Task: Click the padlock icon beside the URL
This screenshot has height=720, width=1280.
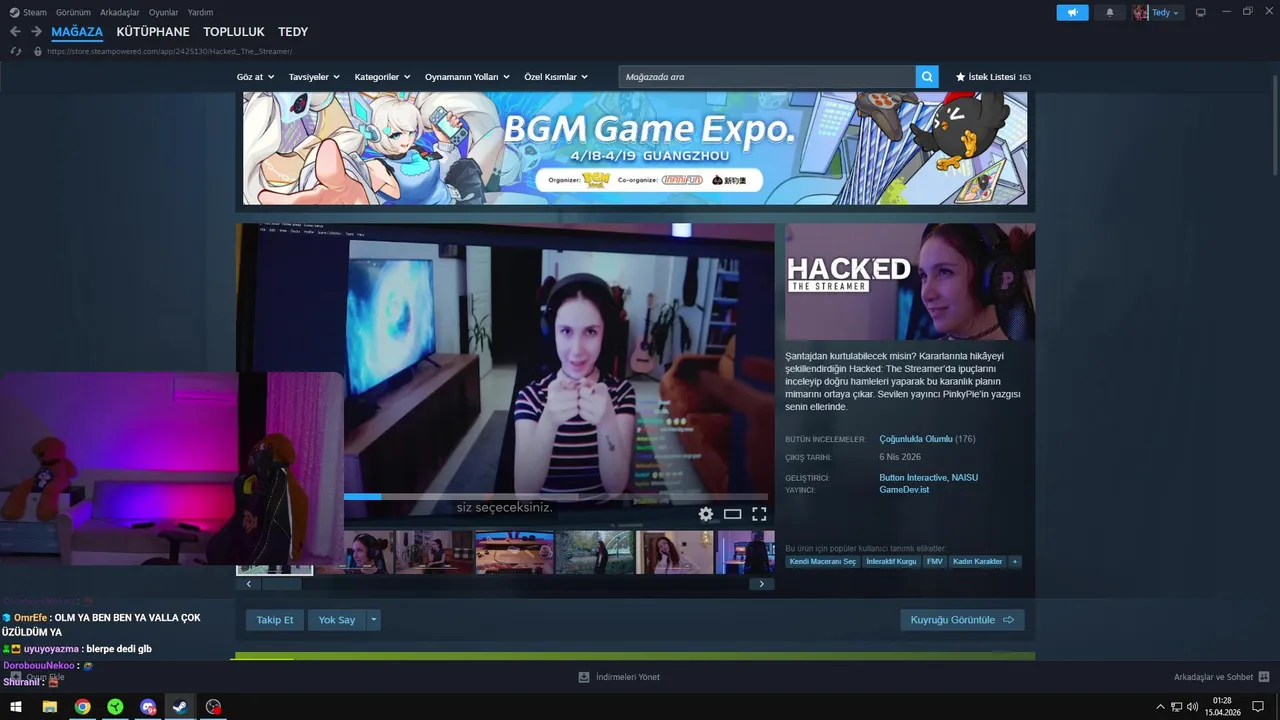Action: pyautogui.click(x=38, y=51)
